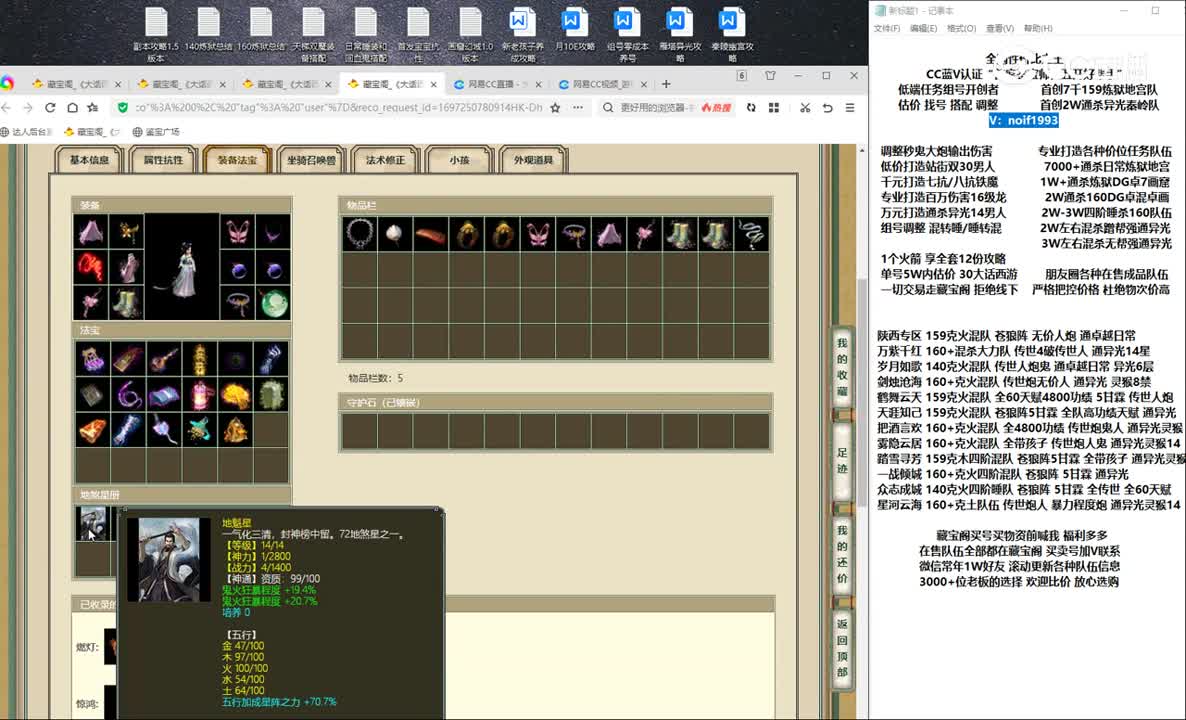1186x720 pixels.
Task: Open desktop file 副本攻略1.5版本
Action: click(156, 35)
